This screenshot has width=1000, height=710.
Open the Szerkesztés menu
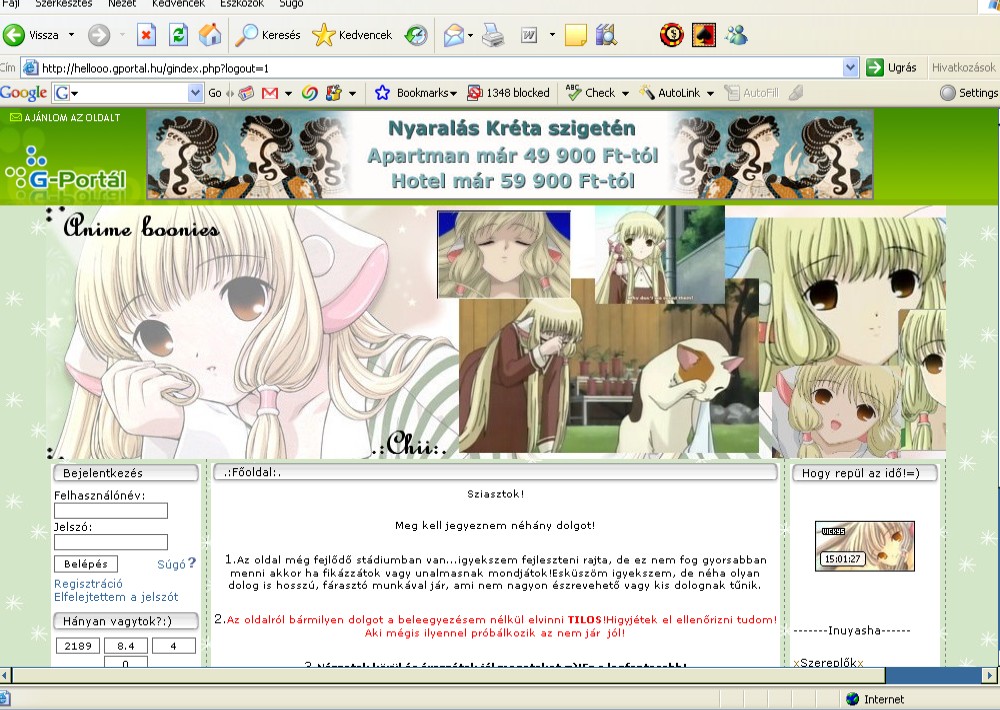[x=64, y=4]
